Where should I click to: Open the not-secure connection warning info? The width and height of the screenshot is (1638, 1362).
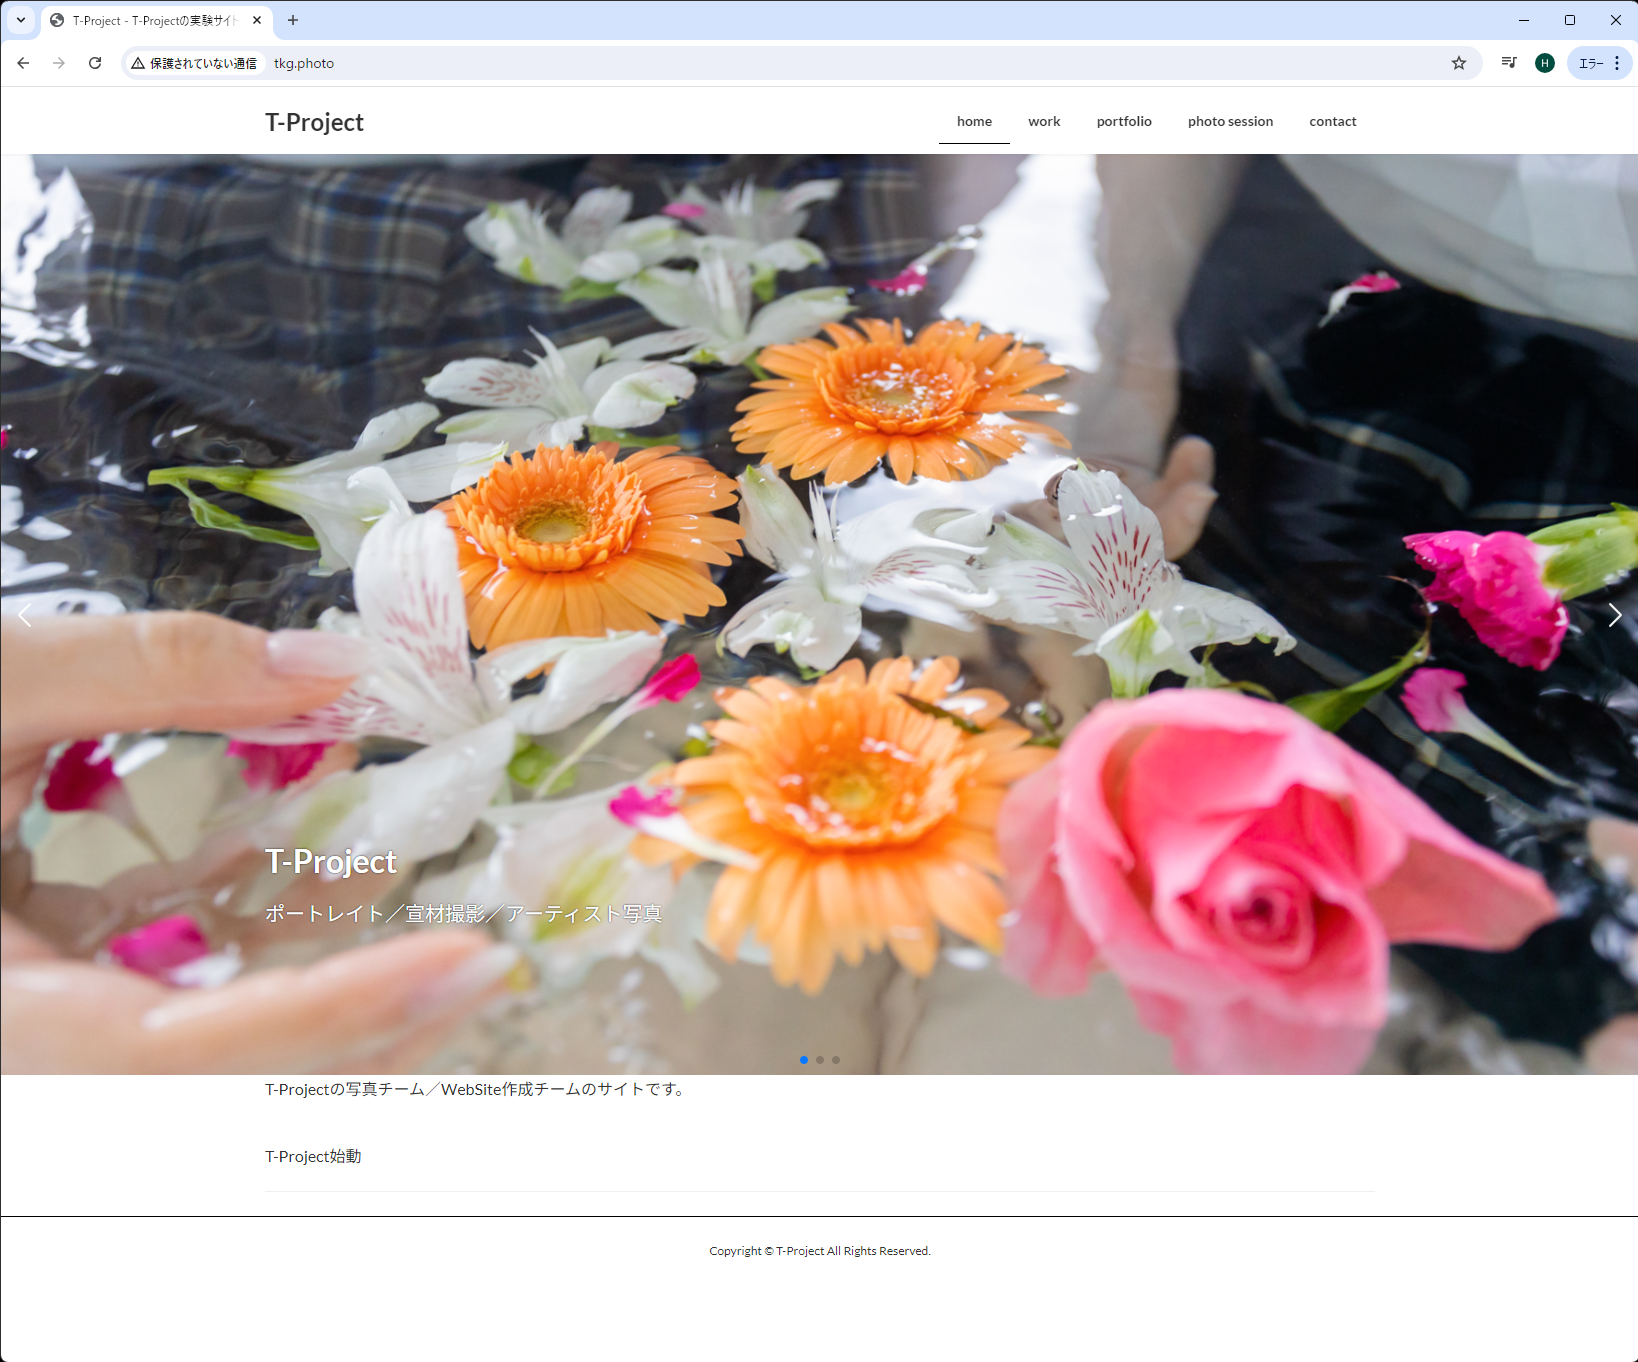(x=195, y=63)
